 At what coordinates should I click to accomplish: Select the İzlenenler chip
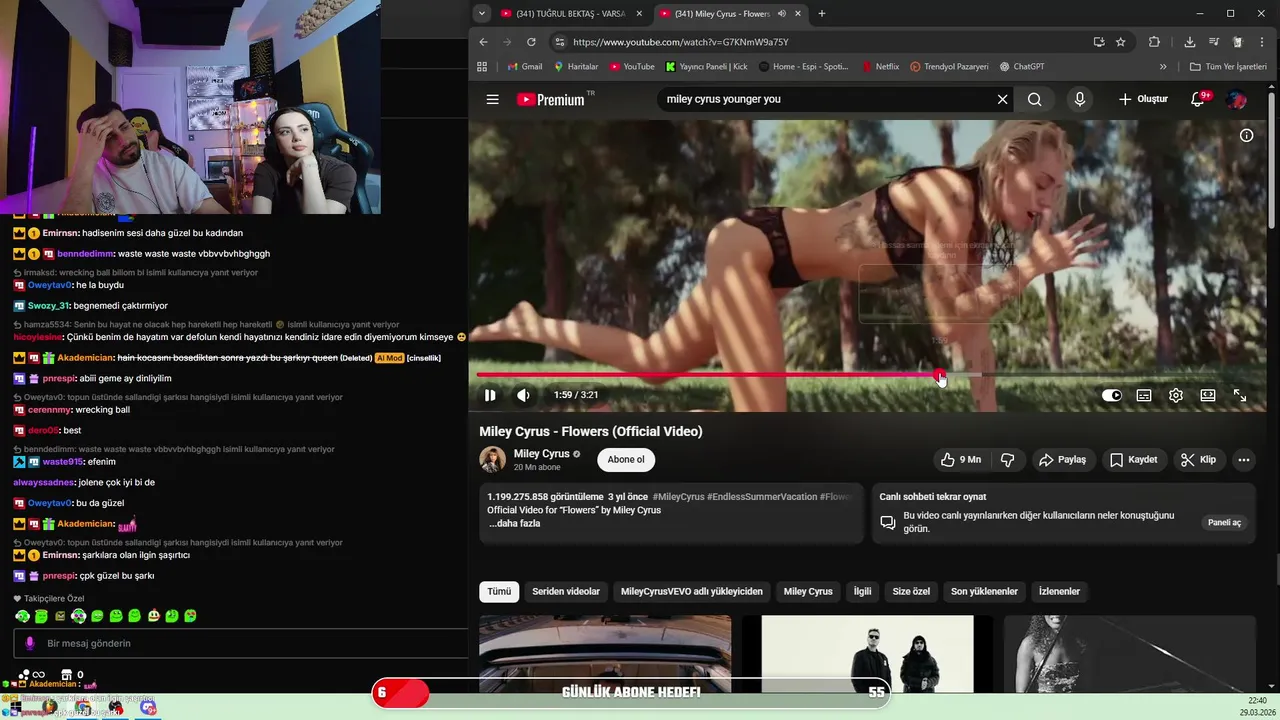point(1059,591)
